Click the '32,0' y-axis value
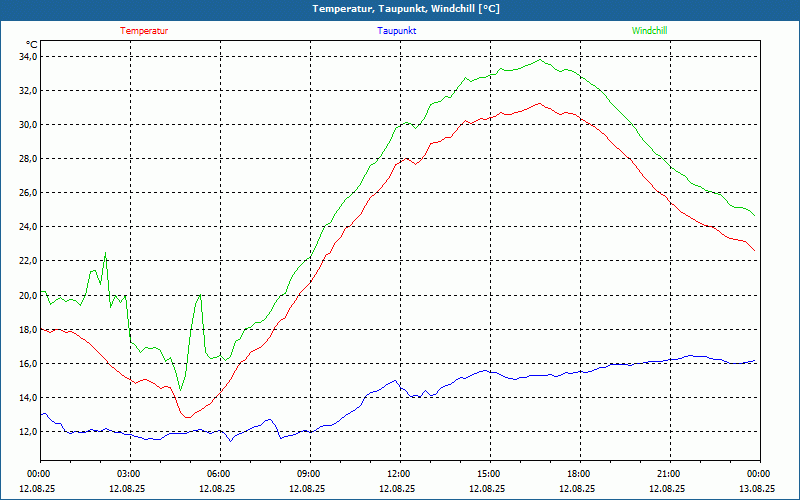Viewport: 800px width, 500px height. coord(29,91)
